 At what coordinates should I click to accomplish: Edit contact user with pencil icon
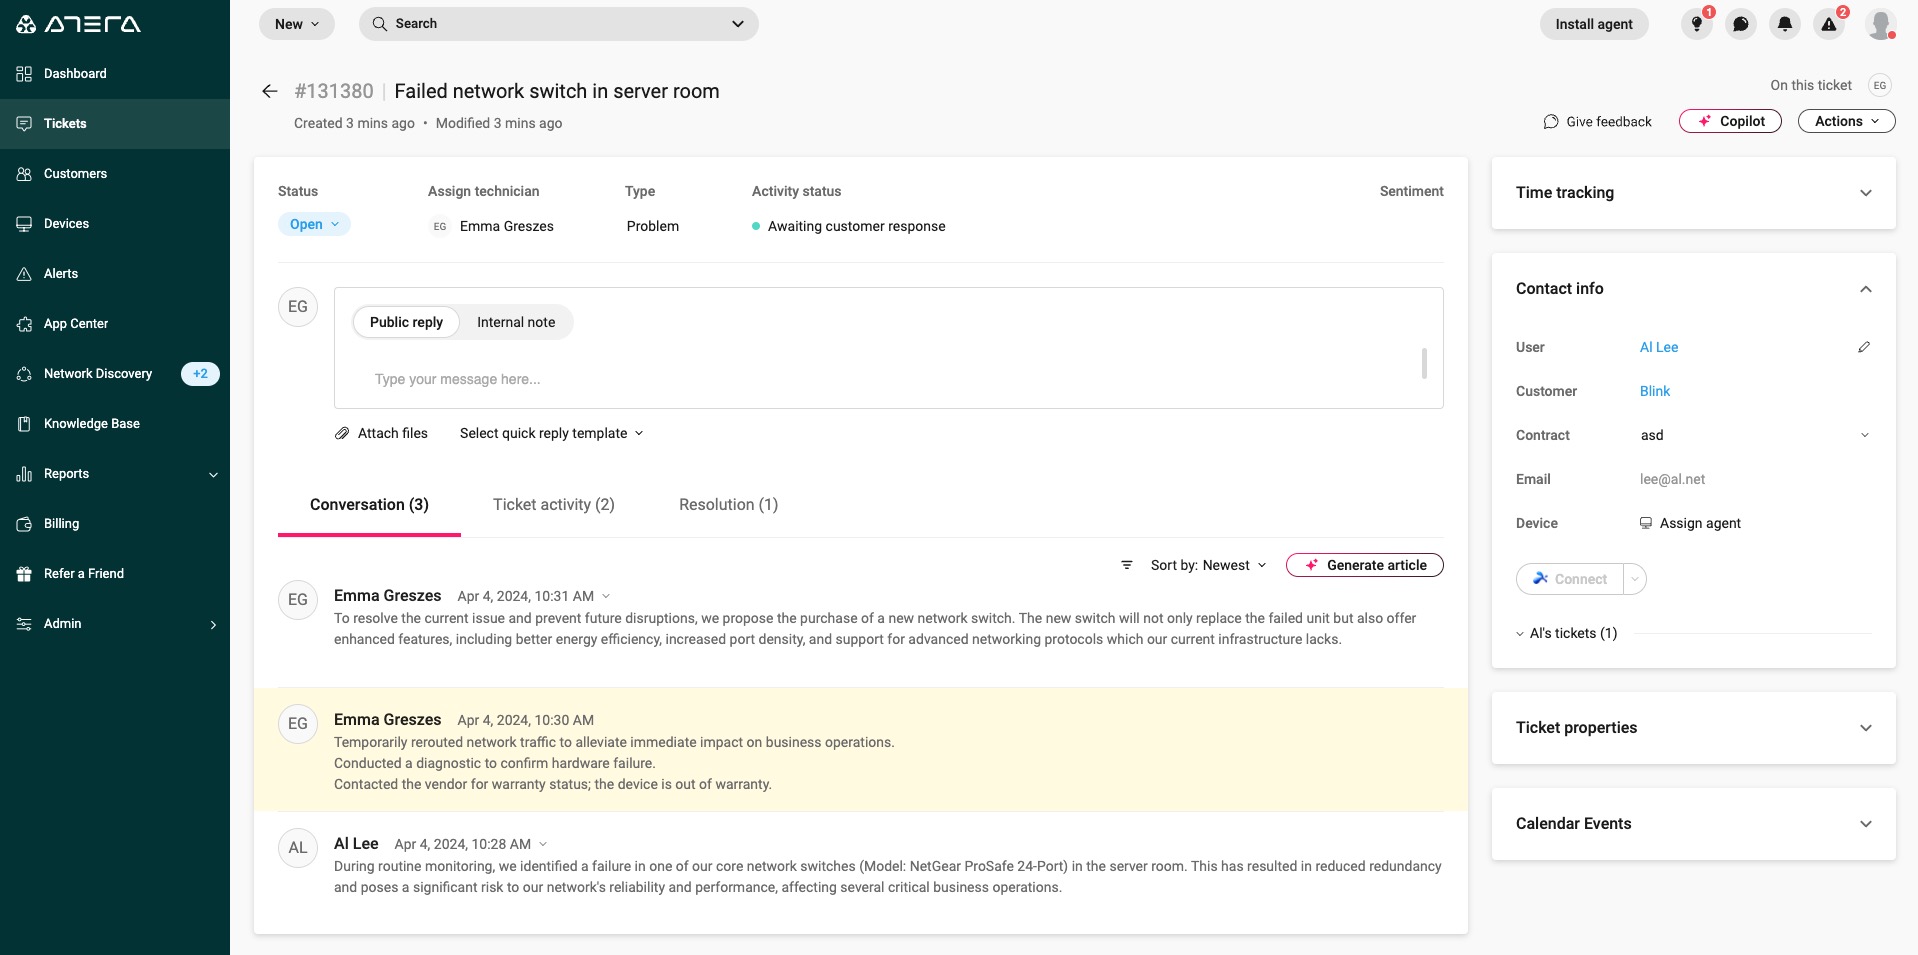[x=1864, y=347]
